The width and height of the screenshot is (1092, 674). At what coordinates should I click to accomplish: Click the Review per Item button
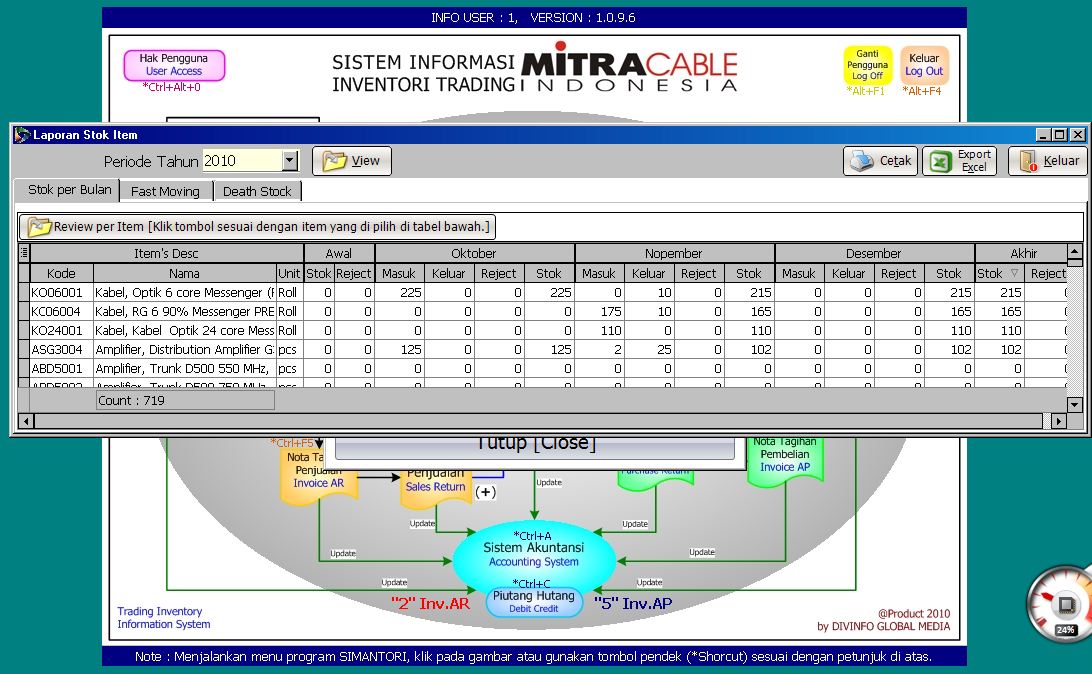click(x=258, y=226)
